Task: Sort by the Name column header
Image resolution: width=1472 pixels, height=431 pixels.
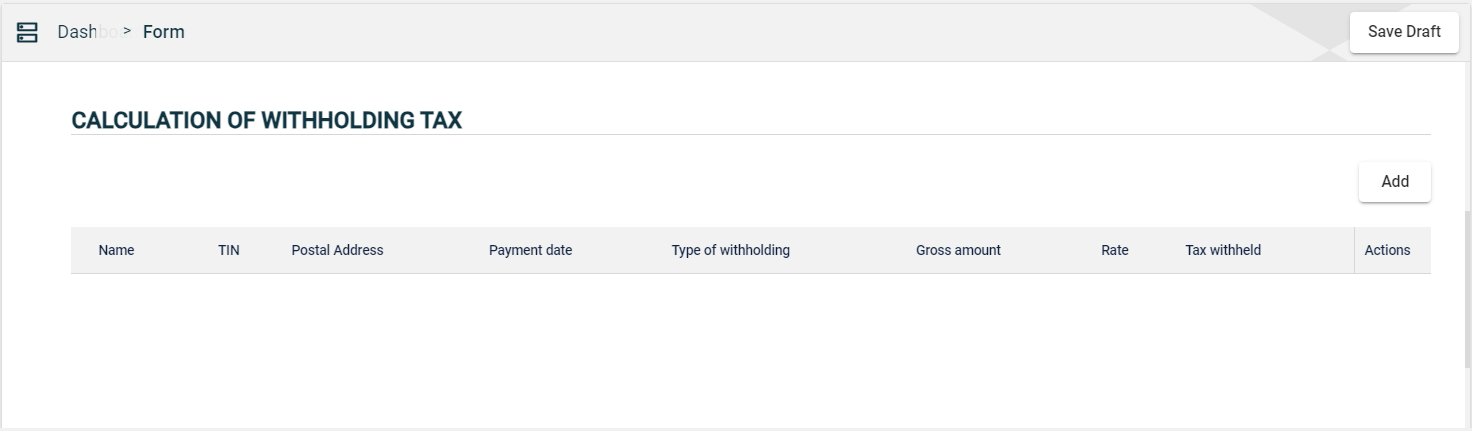Action: (116, 250)
